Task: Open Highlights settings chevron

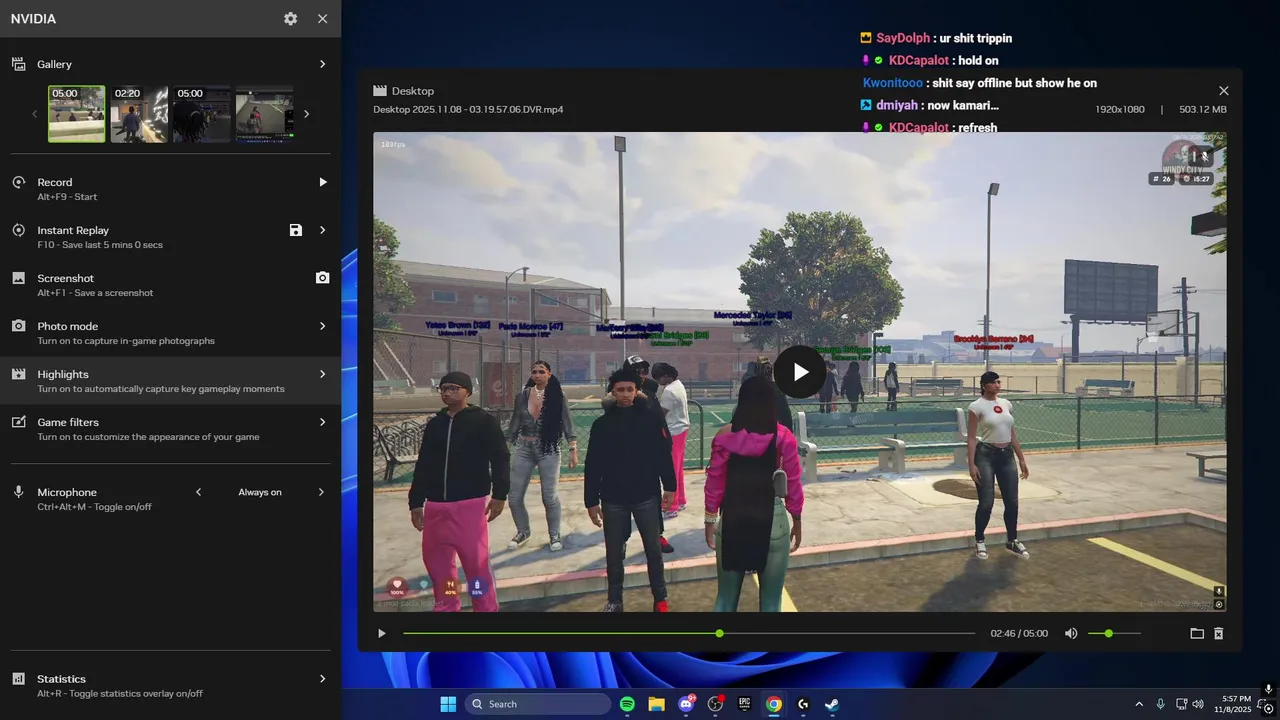Action: [x=322, y=374]
